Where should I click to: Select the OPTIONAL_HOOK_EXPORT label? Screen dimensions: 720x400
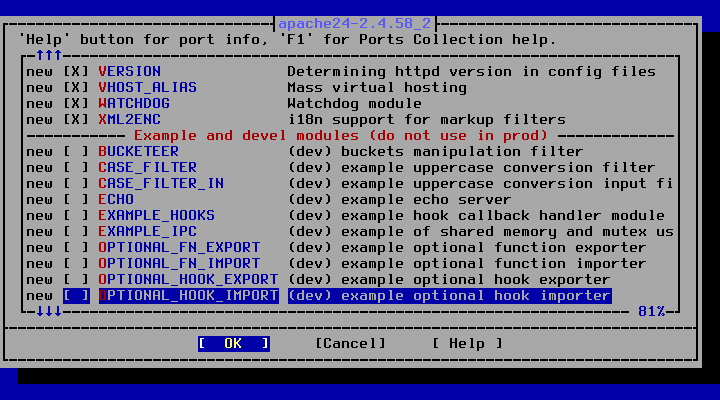(188, 280)
